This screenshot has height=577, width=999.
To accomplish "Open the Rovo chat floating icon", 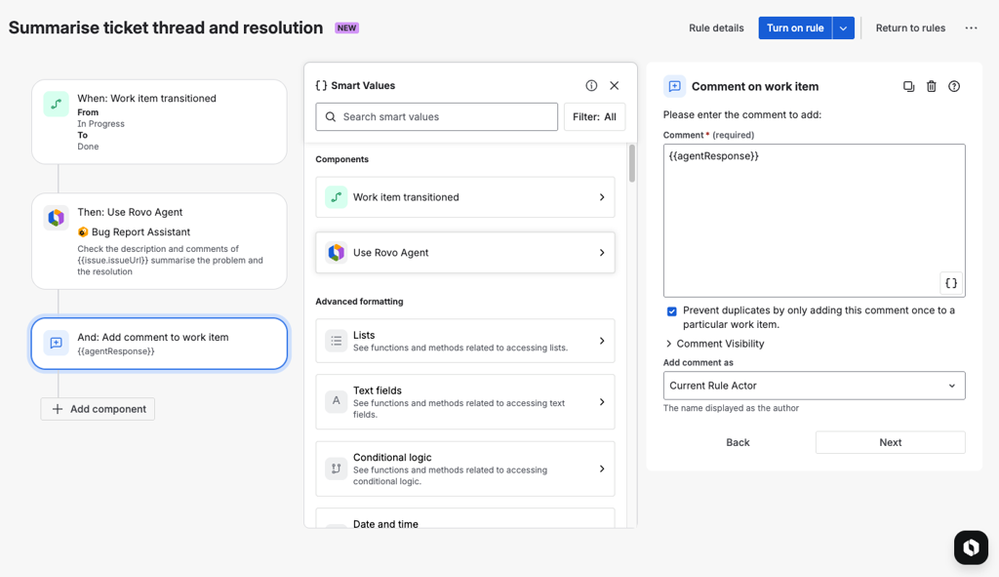I will click(x=970, y=547).
